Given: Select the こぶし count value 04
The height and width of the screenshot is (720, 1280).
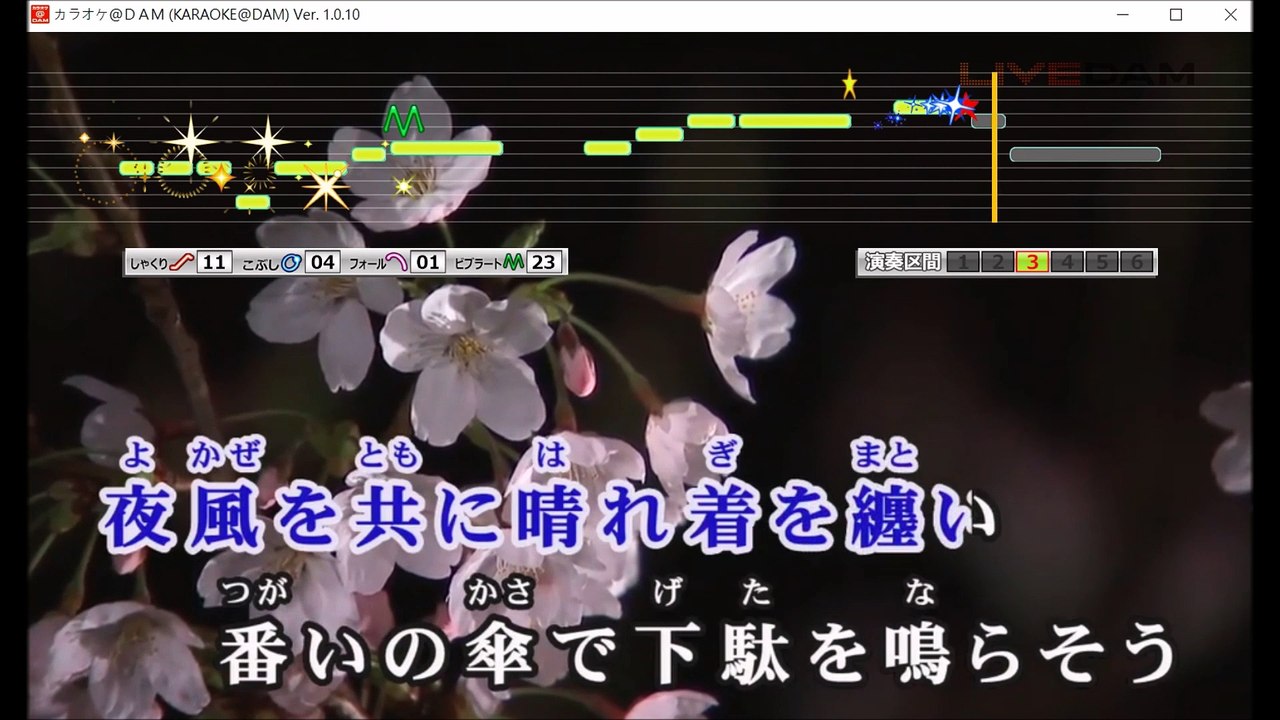Looking at the screenshot, I should (322, 263).
